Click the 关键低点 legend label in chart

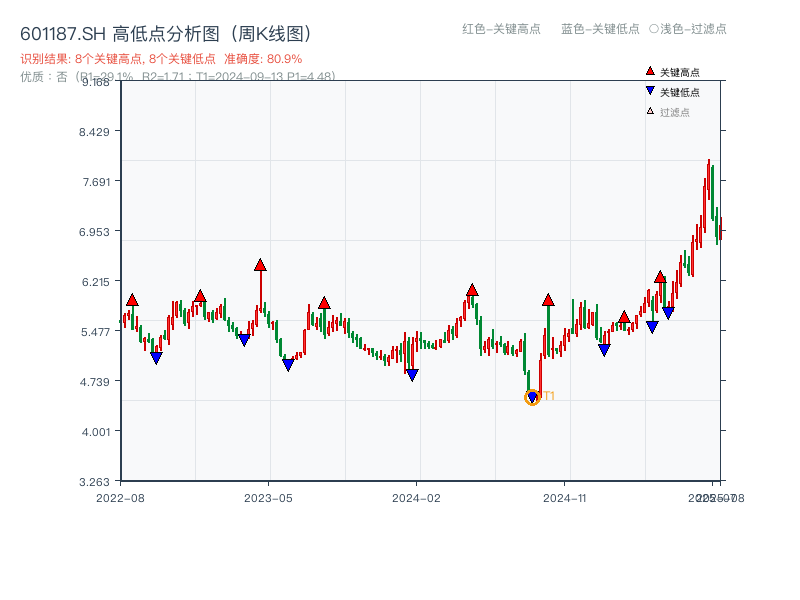pos(680,92)
